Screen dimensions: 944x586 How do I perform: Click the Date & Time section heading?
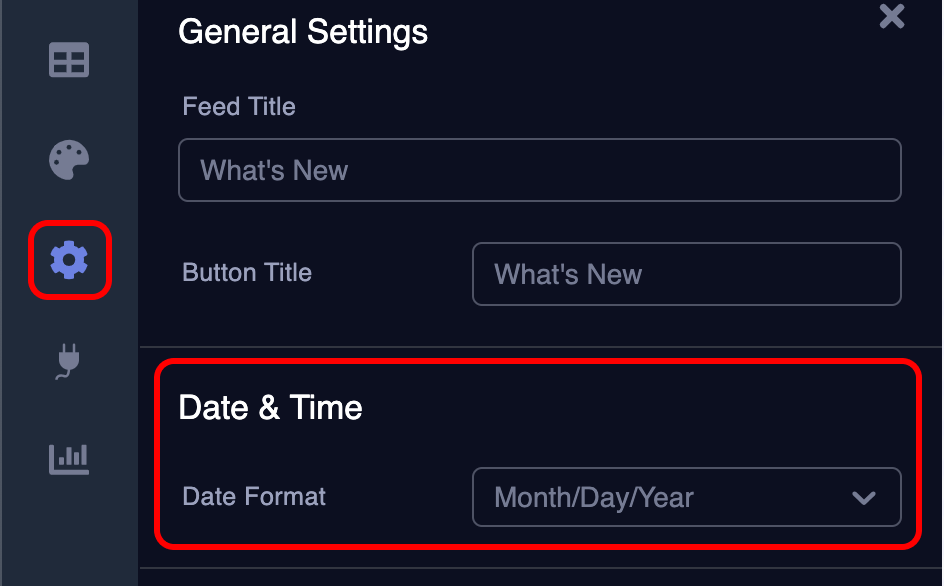coord(270,407)
